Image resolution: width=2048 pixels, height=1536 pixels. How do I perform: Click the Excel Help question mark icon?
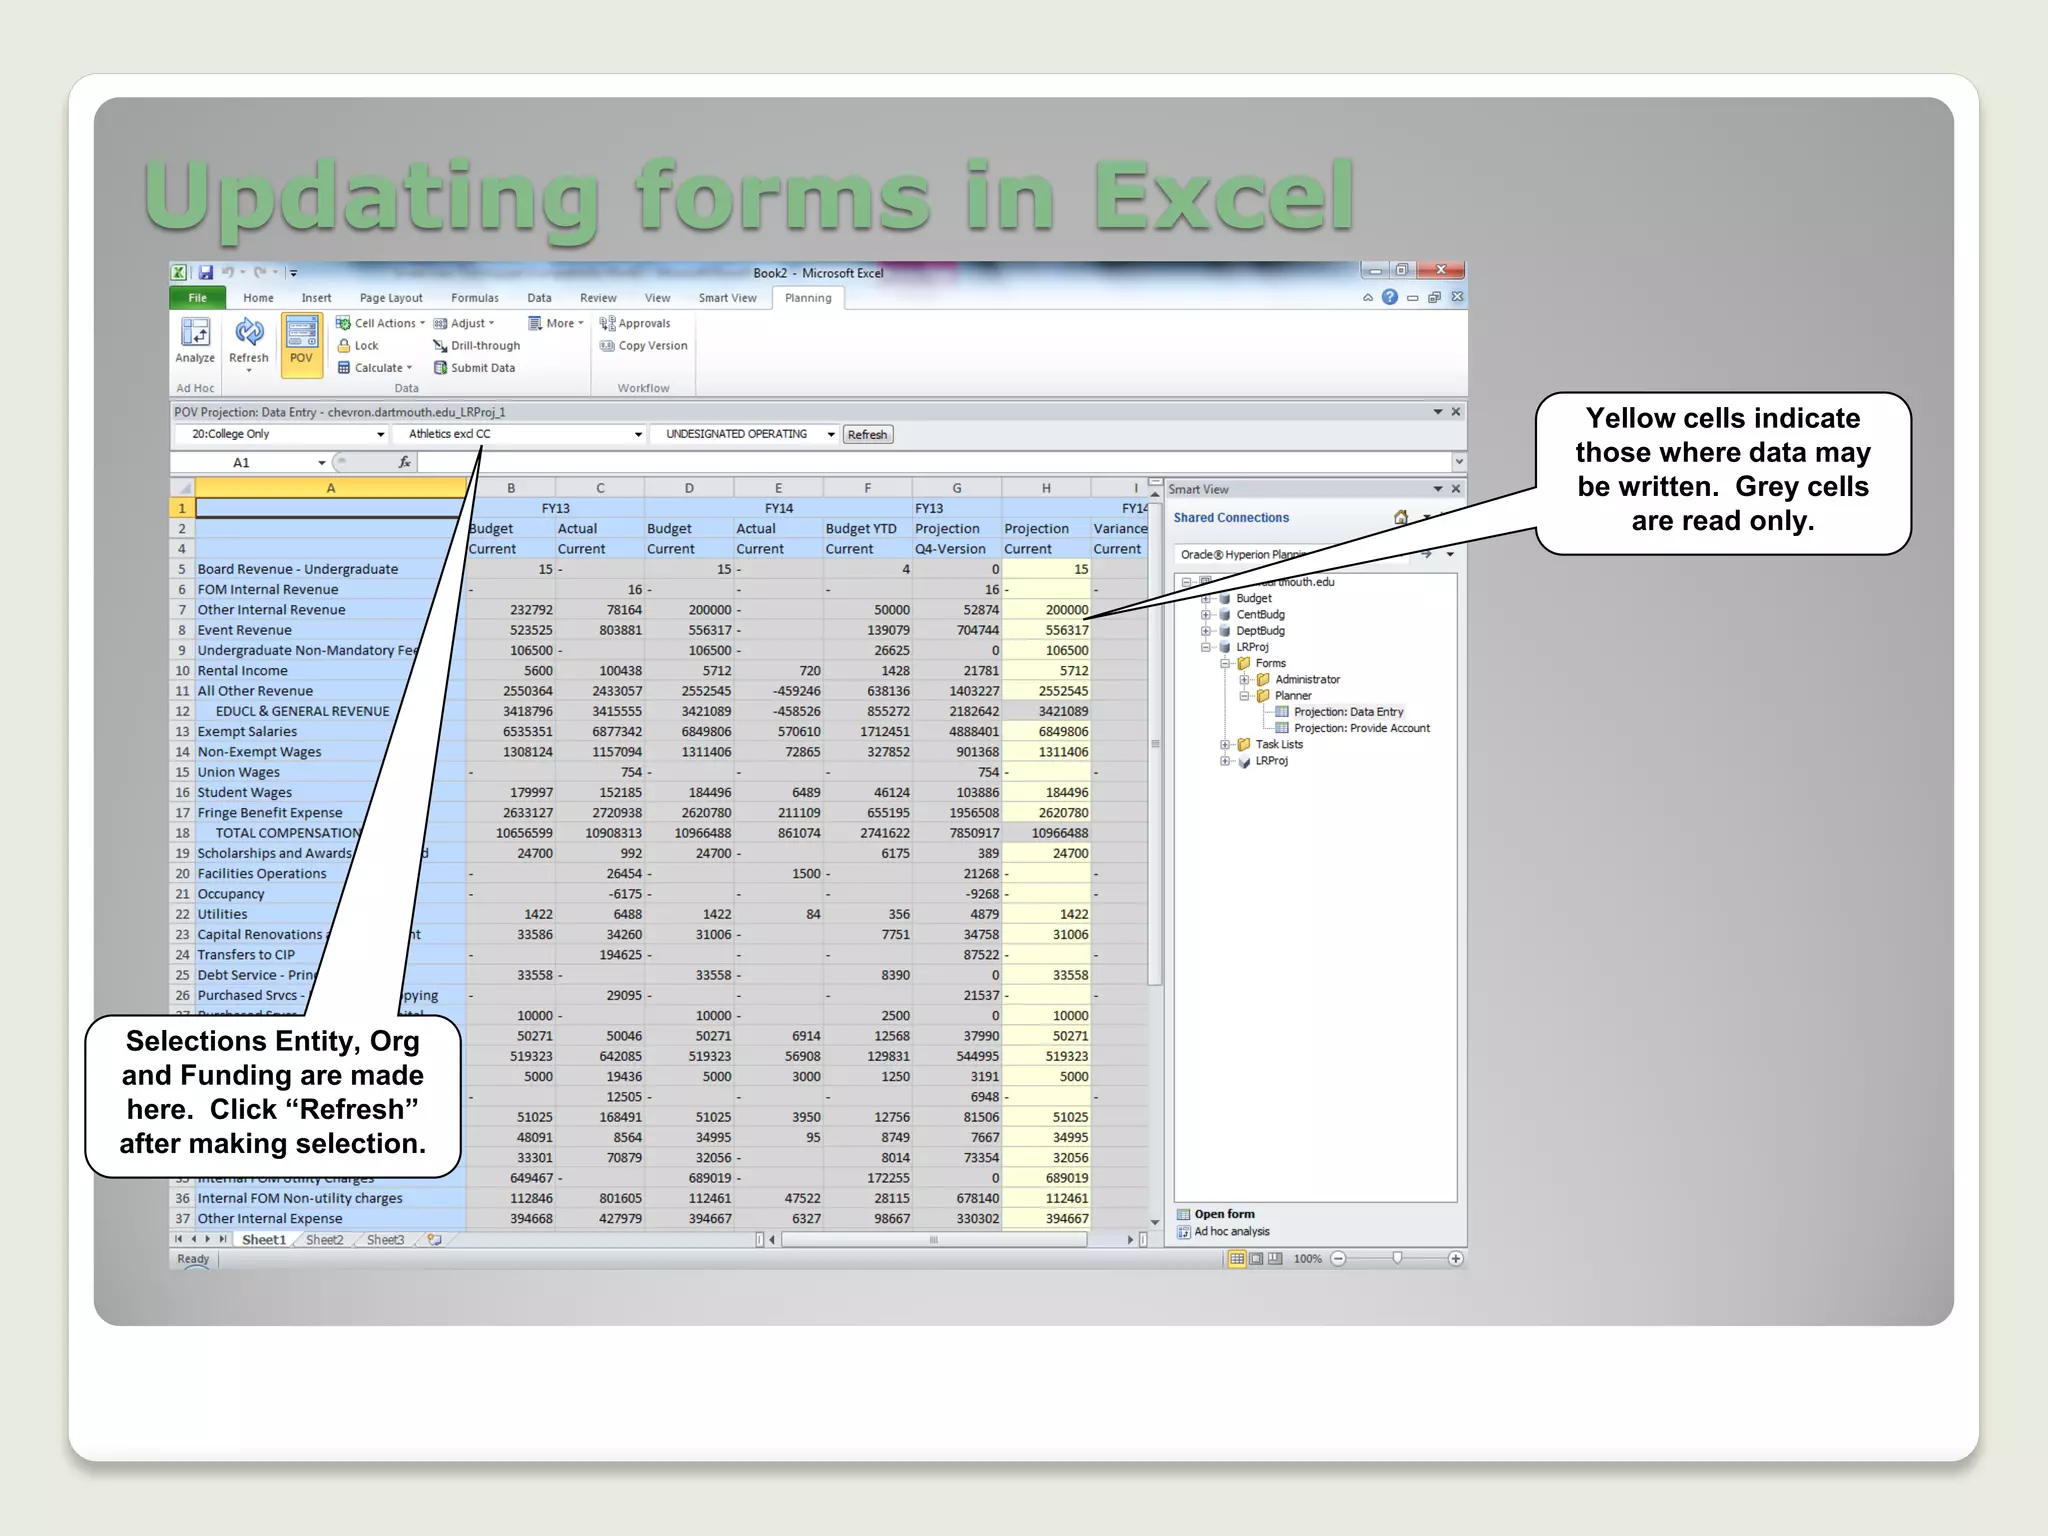pyautogui.click(x=1390, y=297)
